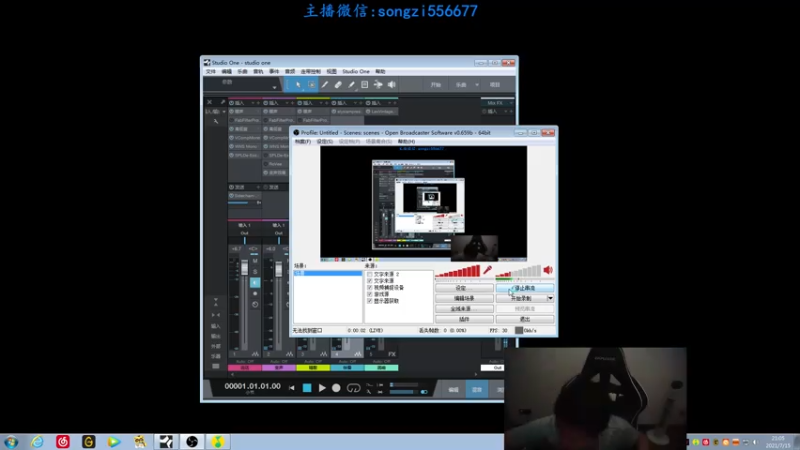
Task: Click the blue Stop button in transport
Action: pyautogui.click(x=307, y=388)
